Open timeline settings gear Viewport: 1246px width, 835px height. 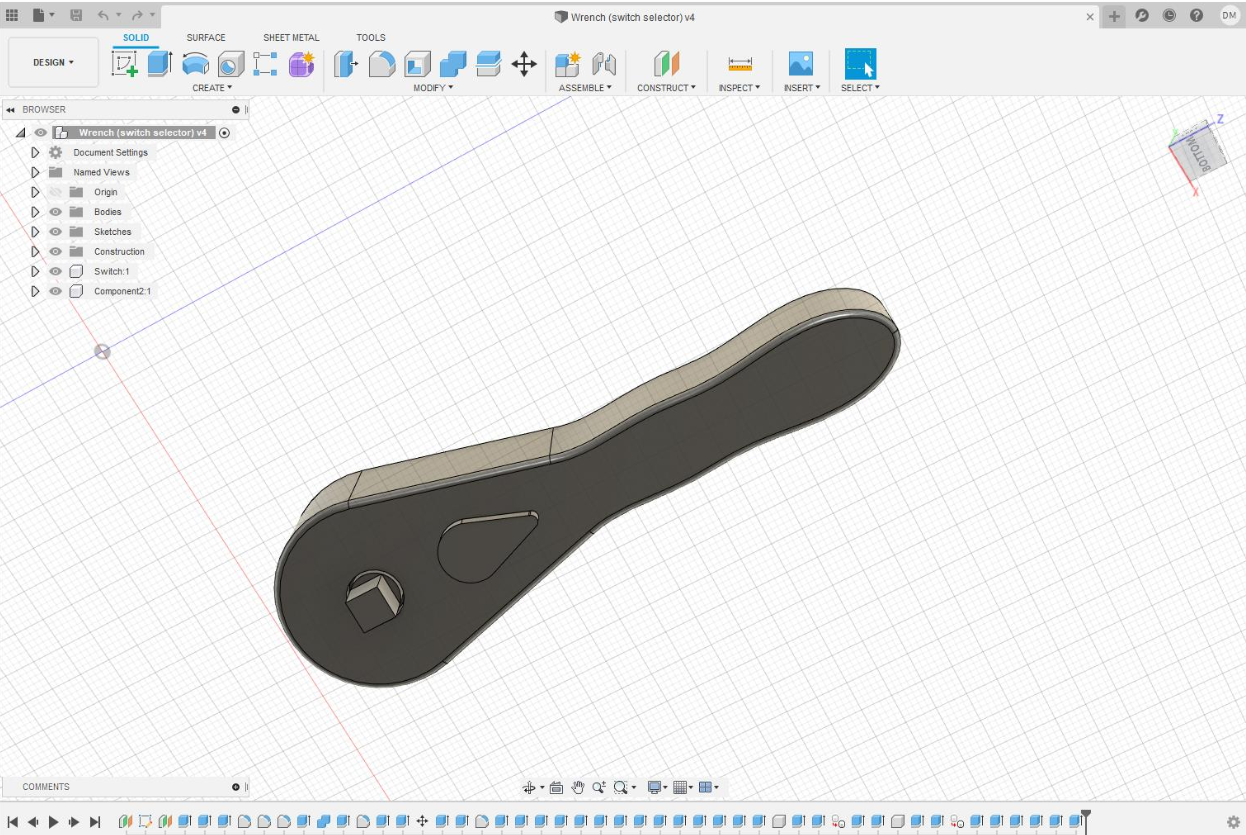coord(1233,822)
